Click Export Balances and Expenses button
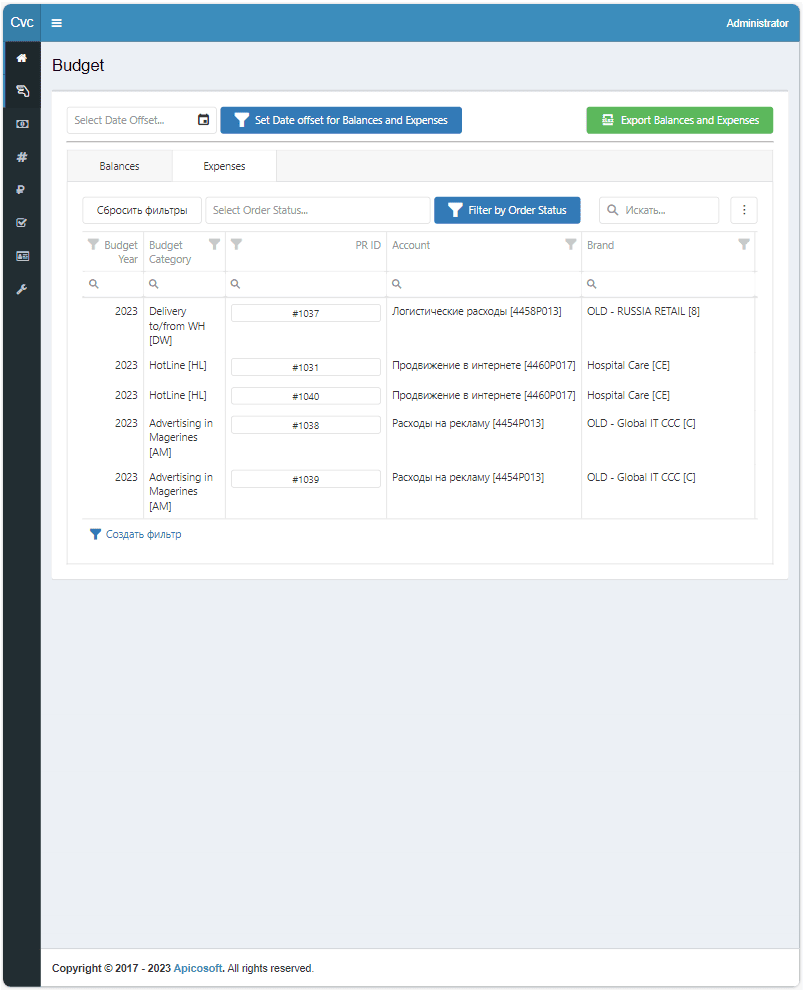Image resolution: width=803 pixels, height=990 pixels. pos(679,120)
